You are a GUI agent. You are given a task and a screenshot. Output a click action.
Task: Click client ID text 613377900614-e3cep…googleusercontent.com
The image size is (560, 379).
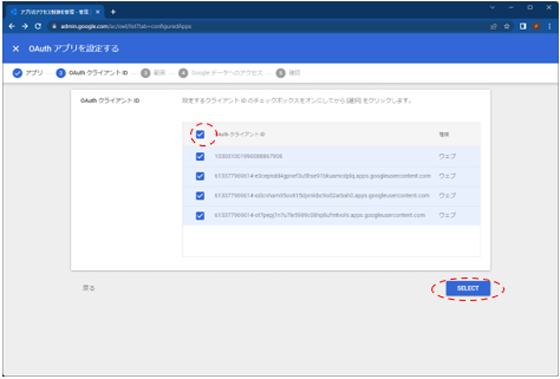point(322,176)
